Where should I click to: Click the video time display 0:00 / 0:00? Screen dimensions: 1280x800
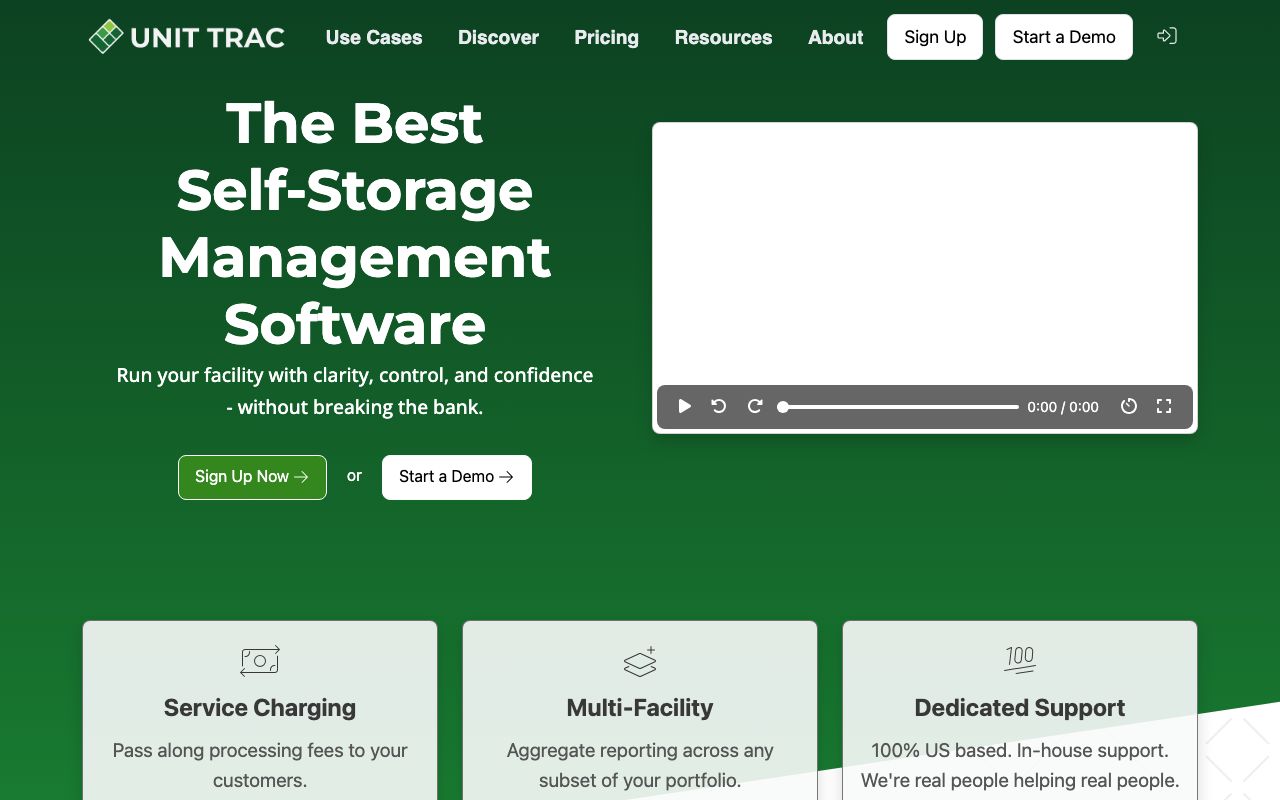coord(1063,407)
